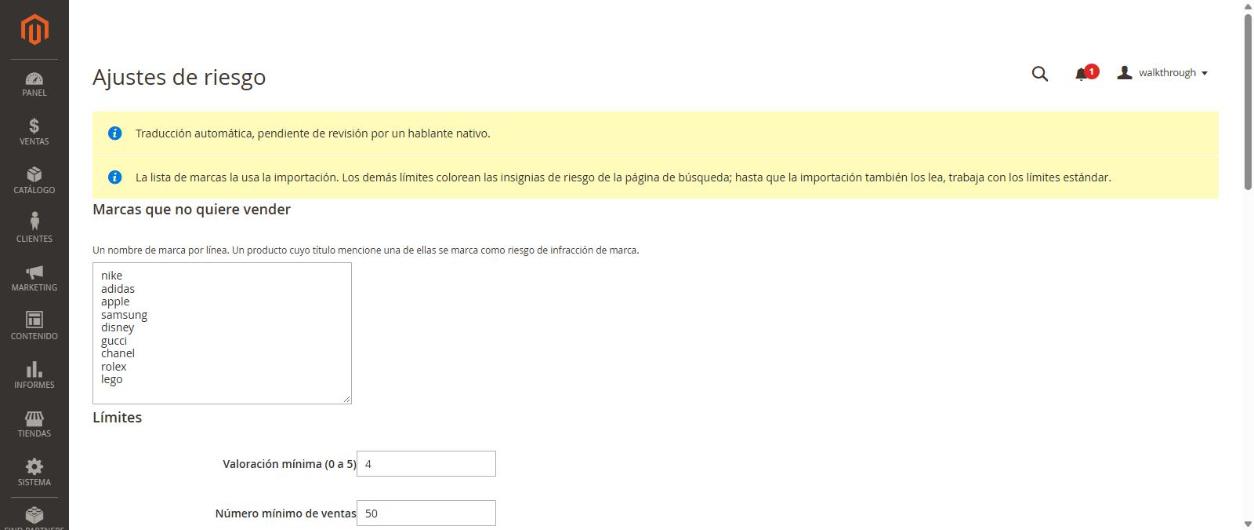Open the Catálogo sidebar menu

(34, 181)
